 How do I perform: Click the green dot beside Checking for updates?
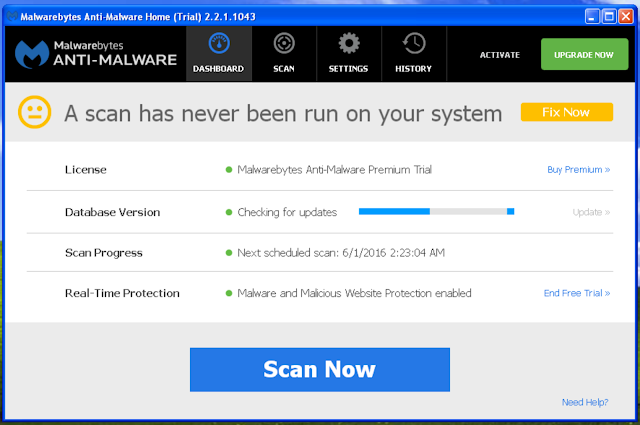pos(229,212)
